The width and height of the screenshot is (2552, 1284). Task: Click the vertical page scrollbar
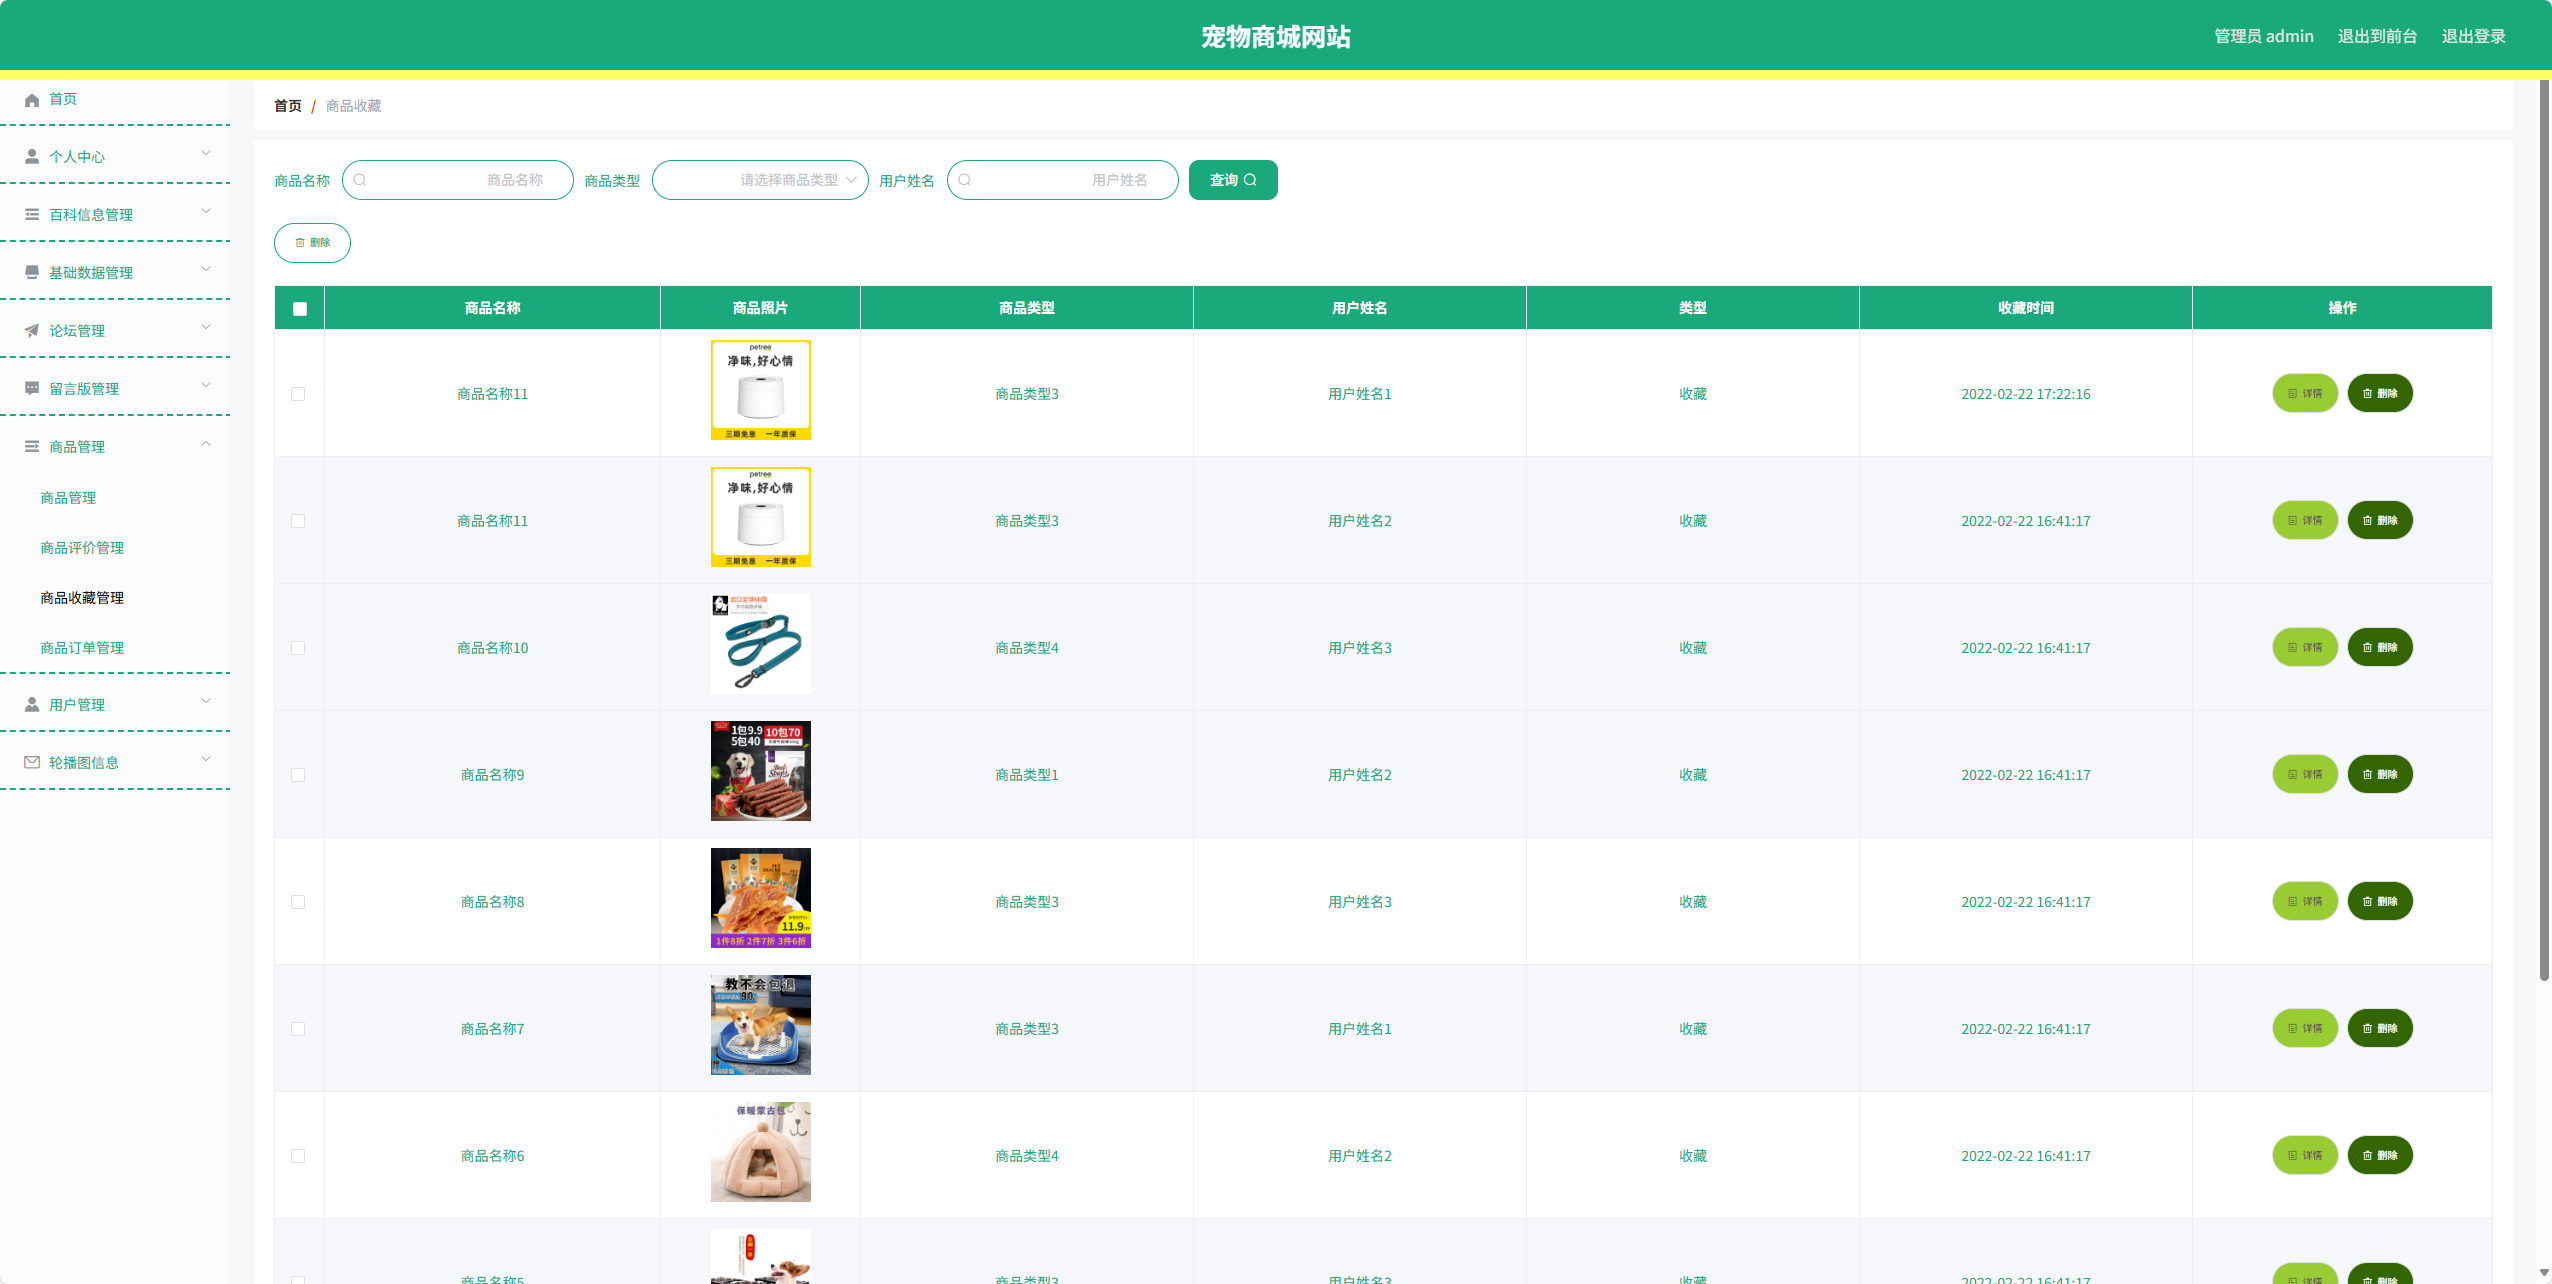2544,530
